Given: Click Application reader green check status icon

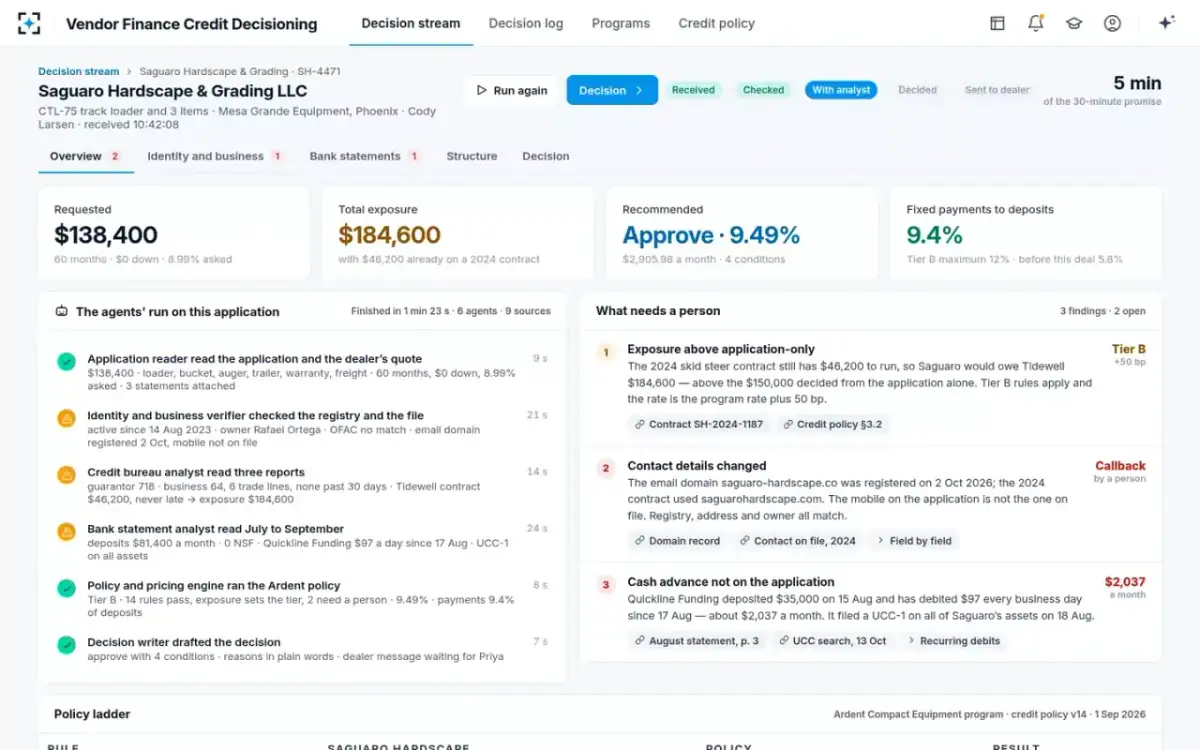Looking at the screenshot, I should point(66,361).
